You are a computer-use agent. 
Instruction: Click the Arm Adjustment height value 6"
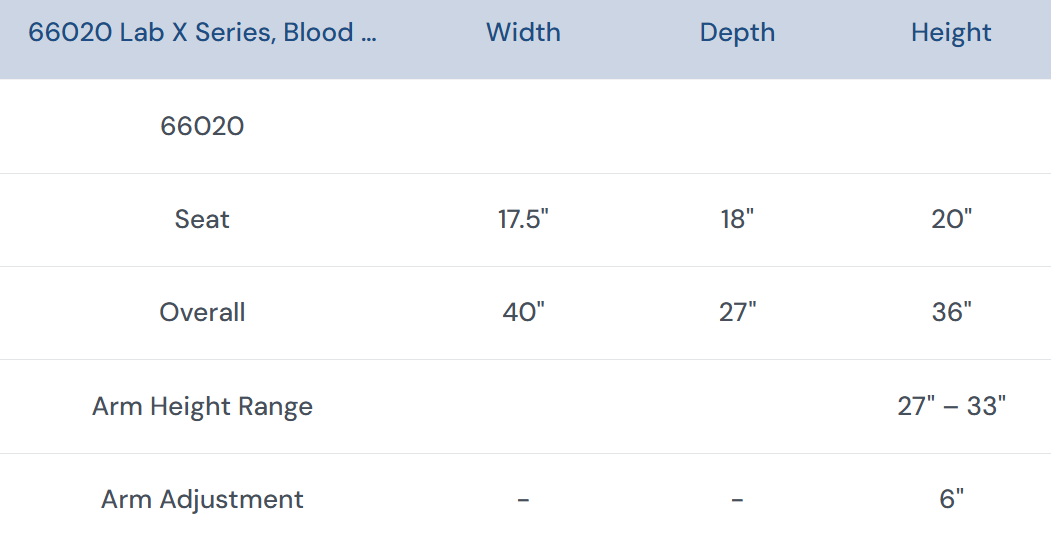[x=951, y=499]
